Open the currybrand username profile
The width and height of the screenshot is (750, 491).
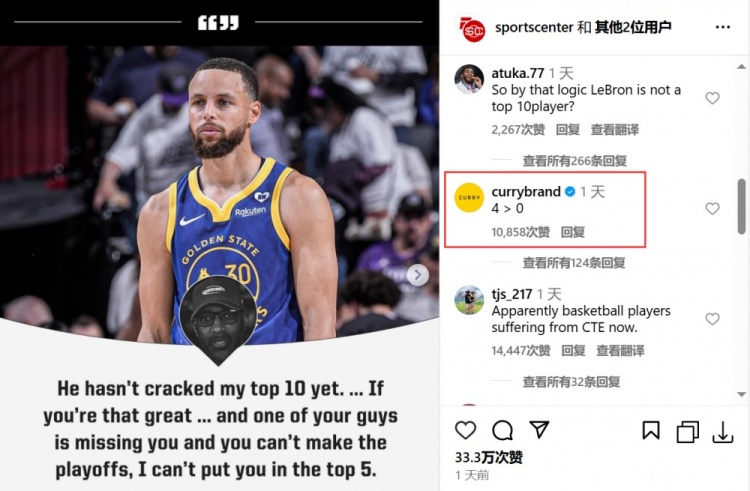point(526,192)
